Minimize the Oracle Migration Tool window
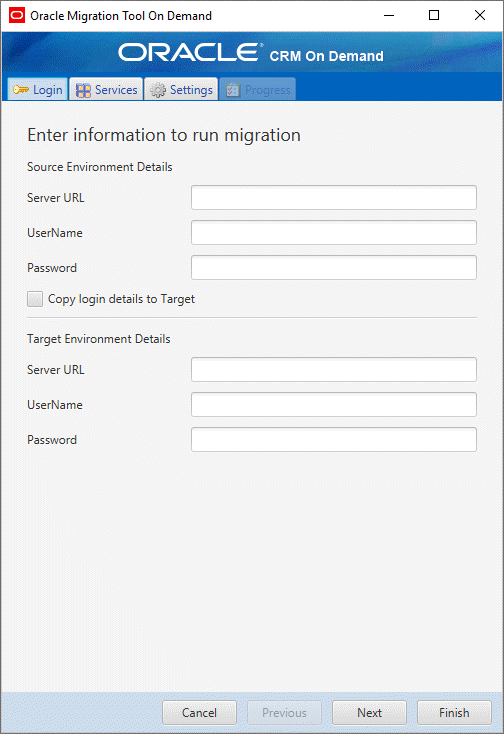504x734 pixels. [389, 15]
